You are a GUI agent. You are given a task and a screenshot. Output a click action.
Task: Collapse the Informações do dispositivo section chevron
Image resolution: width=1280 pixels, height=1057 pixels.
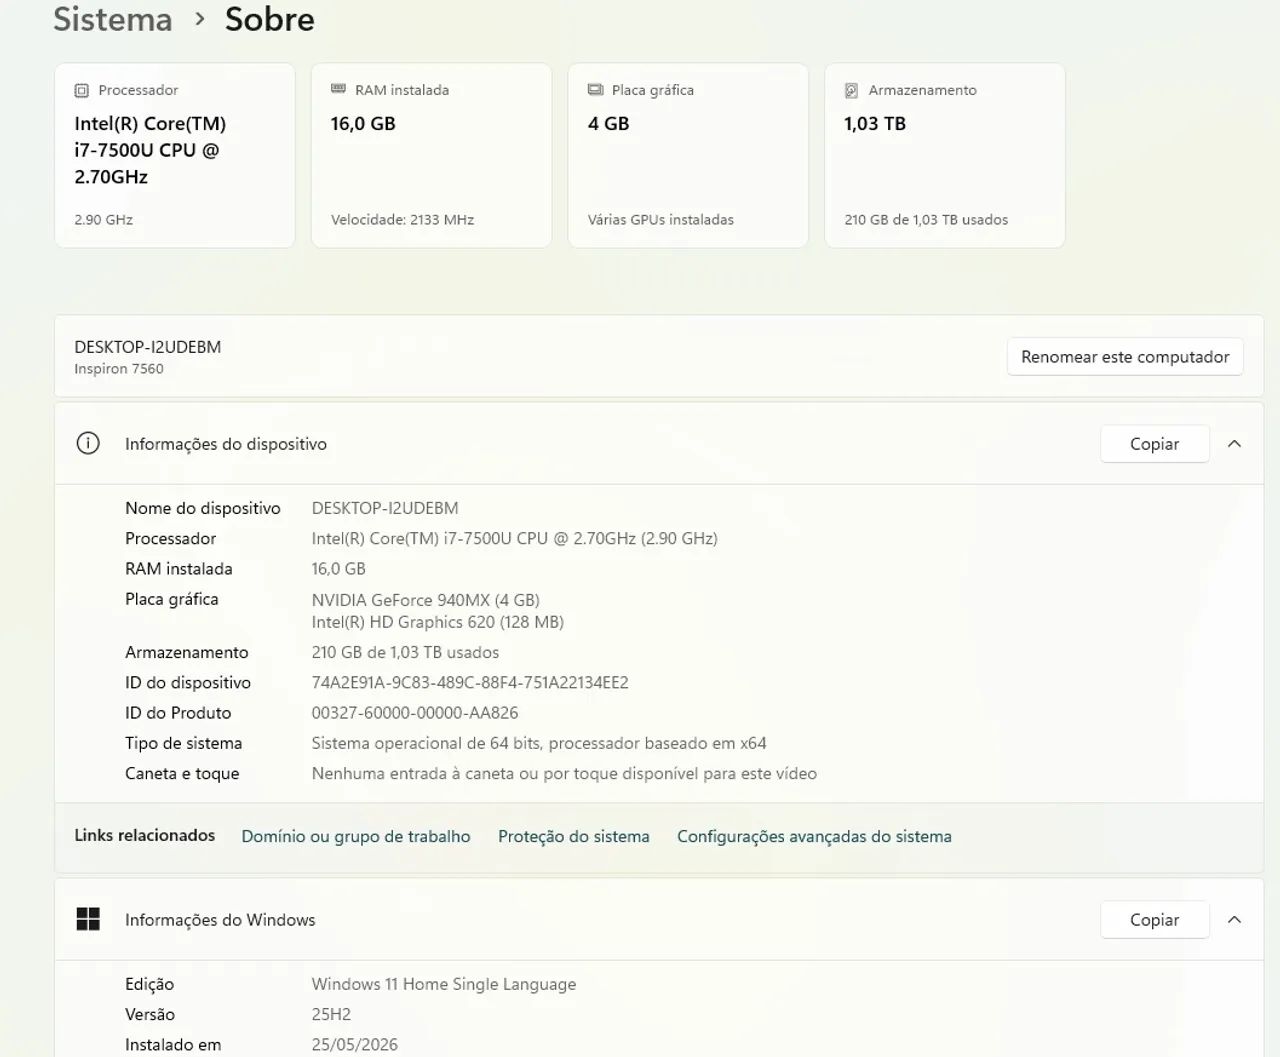[x=1234, y=444]
